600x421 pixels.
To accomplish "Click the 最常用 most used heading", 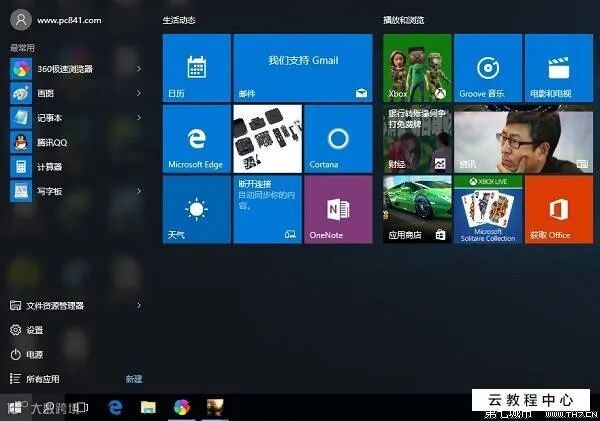I will click(22, 48).
